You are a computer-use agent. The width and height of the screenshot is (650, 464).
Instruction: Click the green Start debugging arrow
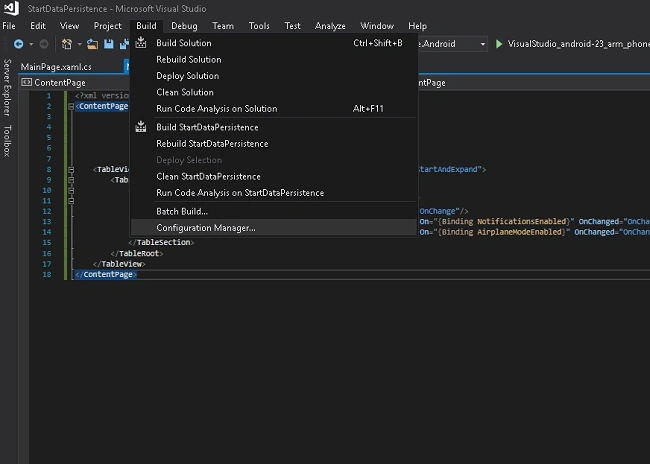tap(499, 44)
